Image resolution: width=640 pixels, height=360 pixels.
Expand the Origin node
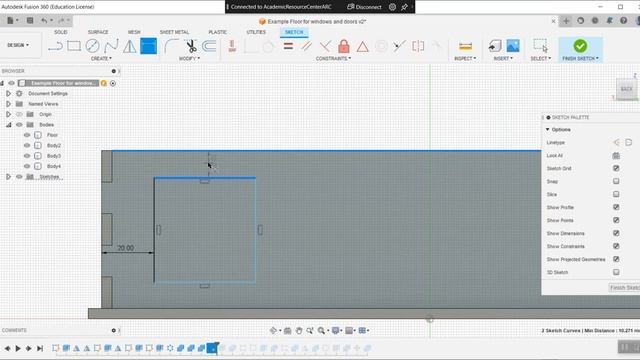[8, 114]
